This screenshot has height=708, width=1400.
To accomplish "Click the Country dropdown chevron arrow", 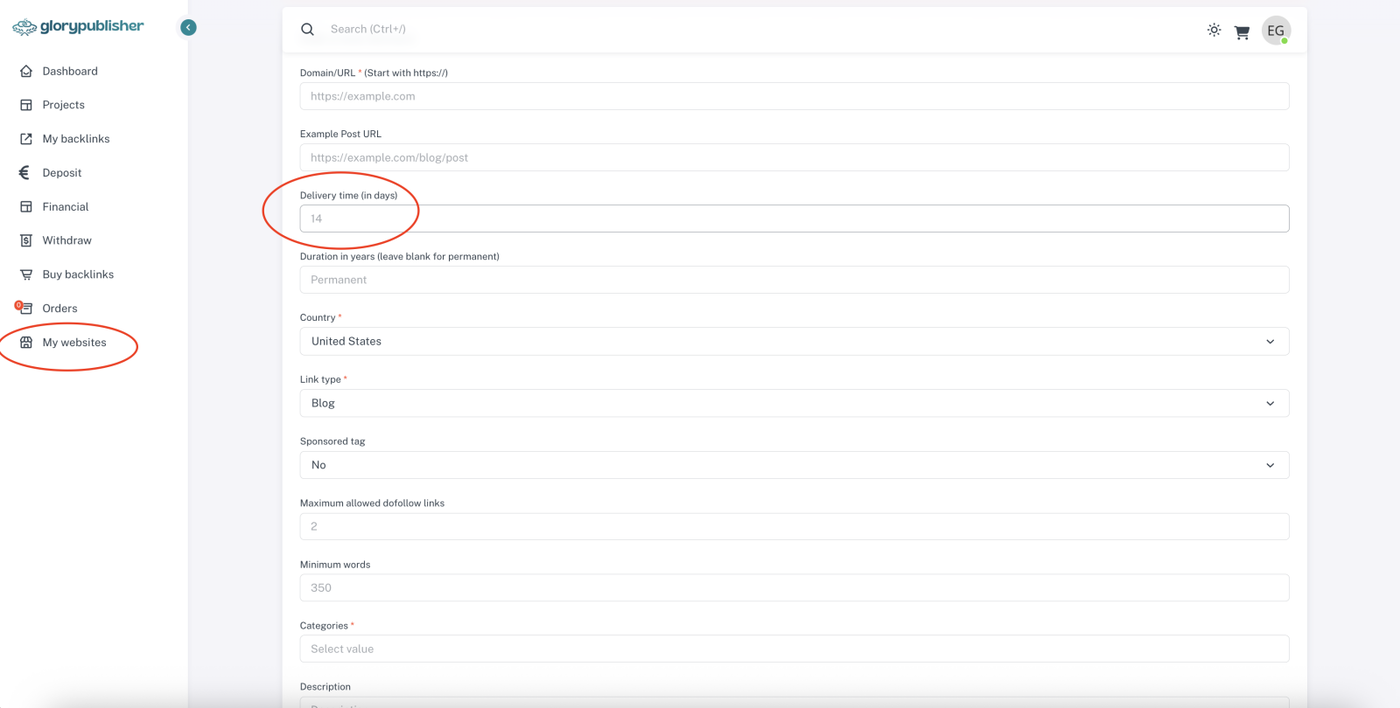I will (x=1270, y=342).
